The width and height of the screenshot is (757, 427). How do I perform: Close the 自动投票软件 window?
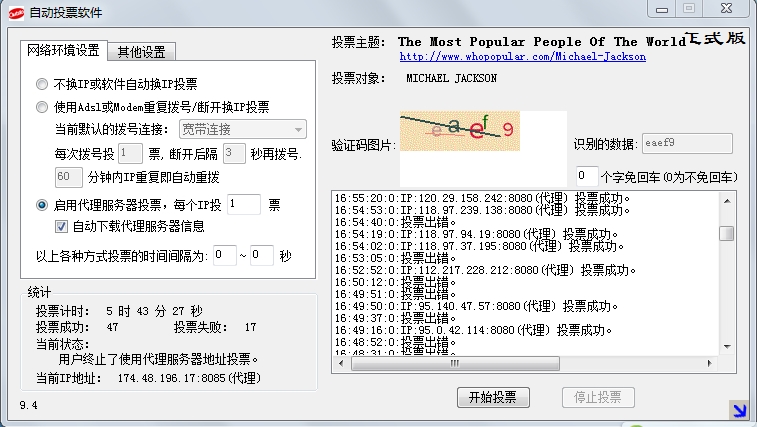(x=726, y=9)
